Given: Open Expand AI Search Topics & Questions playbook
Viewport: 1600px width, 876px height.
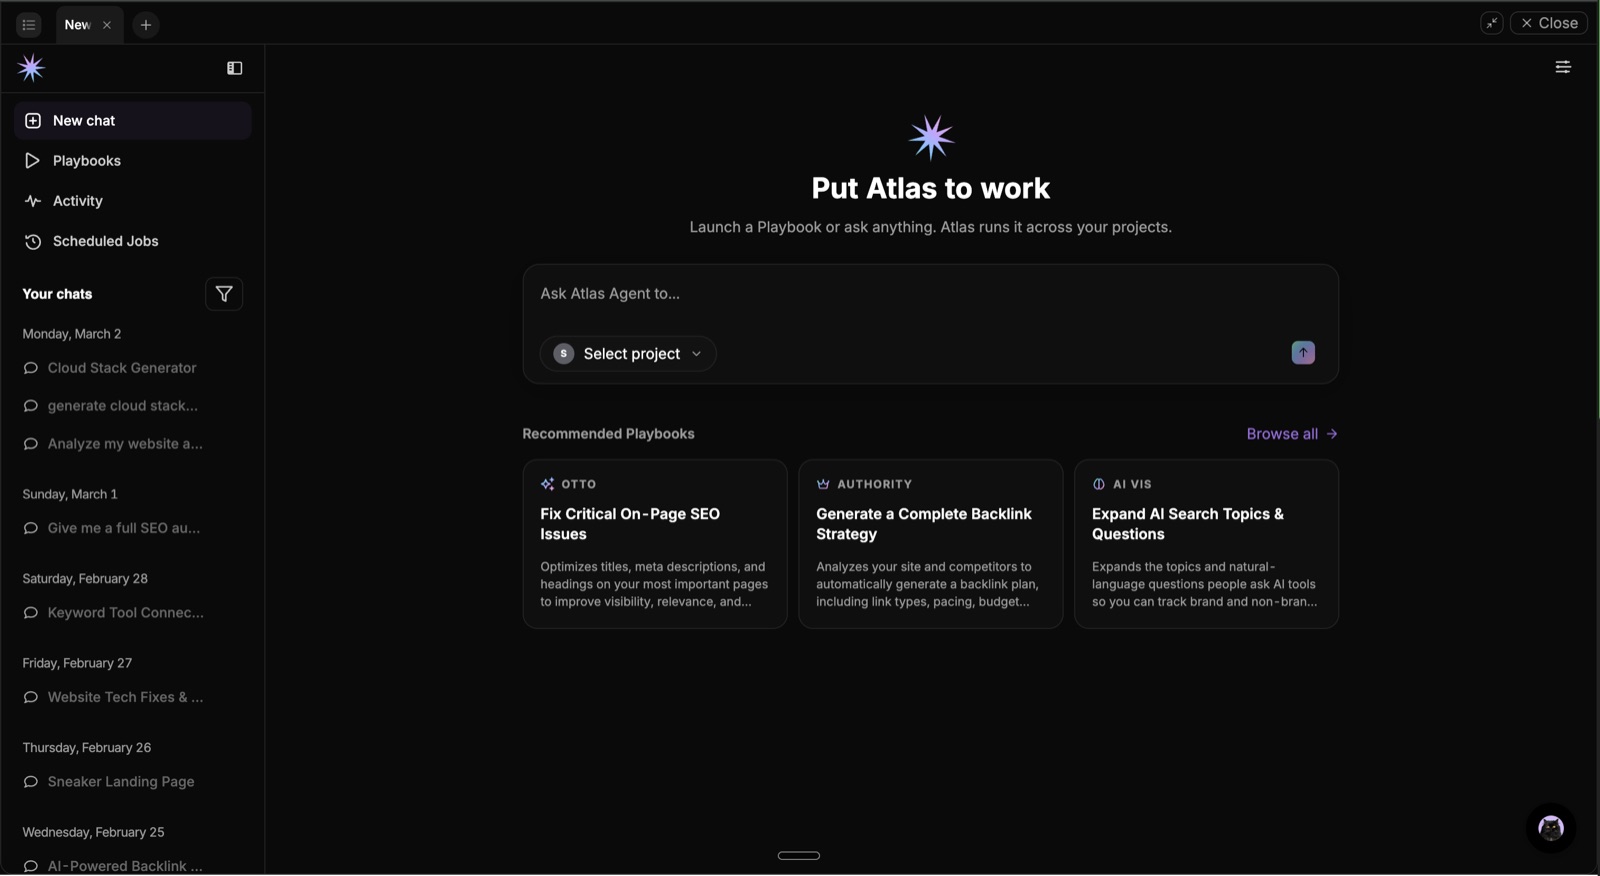Looking at the screenshot, I should click(1207, 544).
